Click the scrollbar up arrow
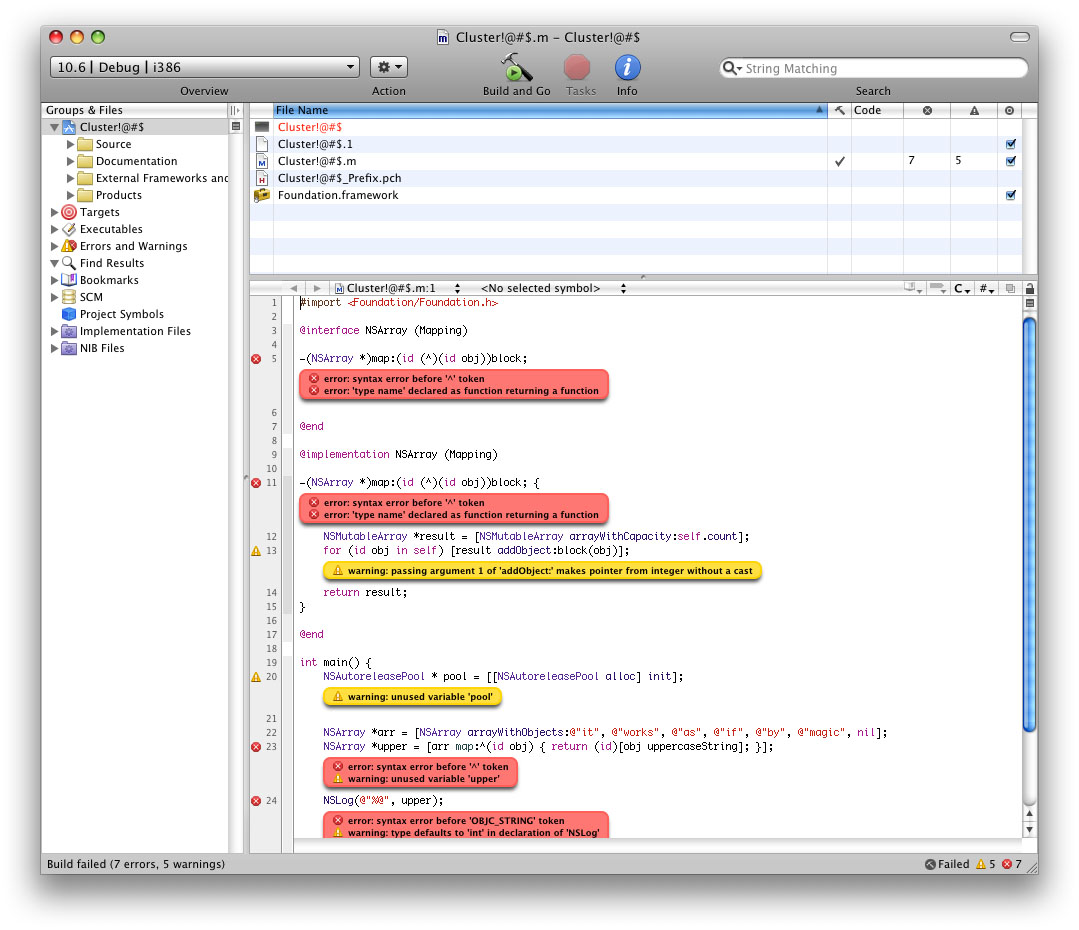The width and height of the screenshot is (1079, 930). coord(1029,813)
